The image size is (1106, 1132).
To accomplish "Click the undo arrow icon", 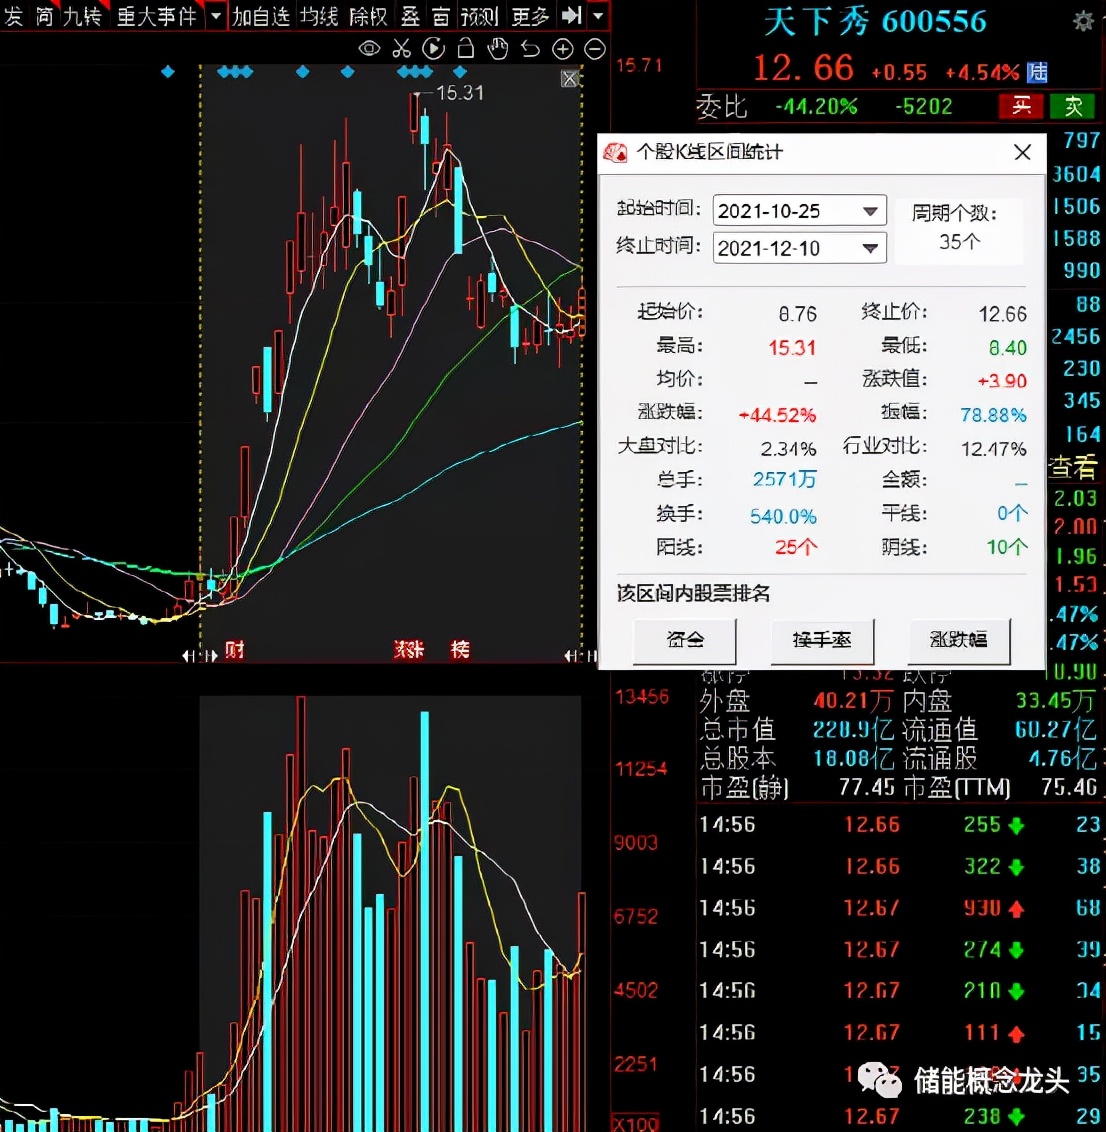I will (530, 48).
